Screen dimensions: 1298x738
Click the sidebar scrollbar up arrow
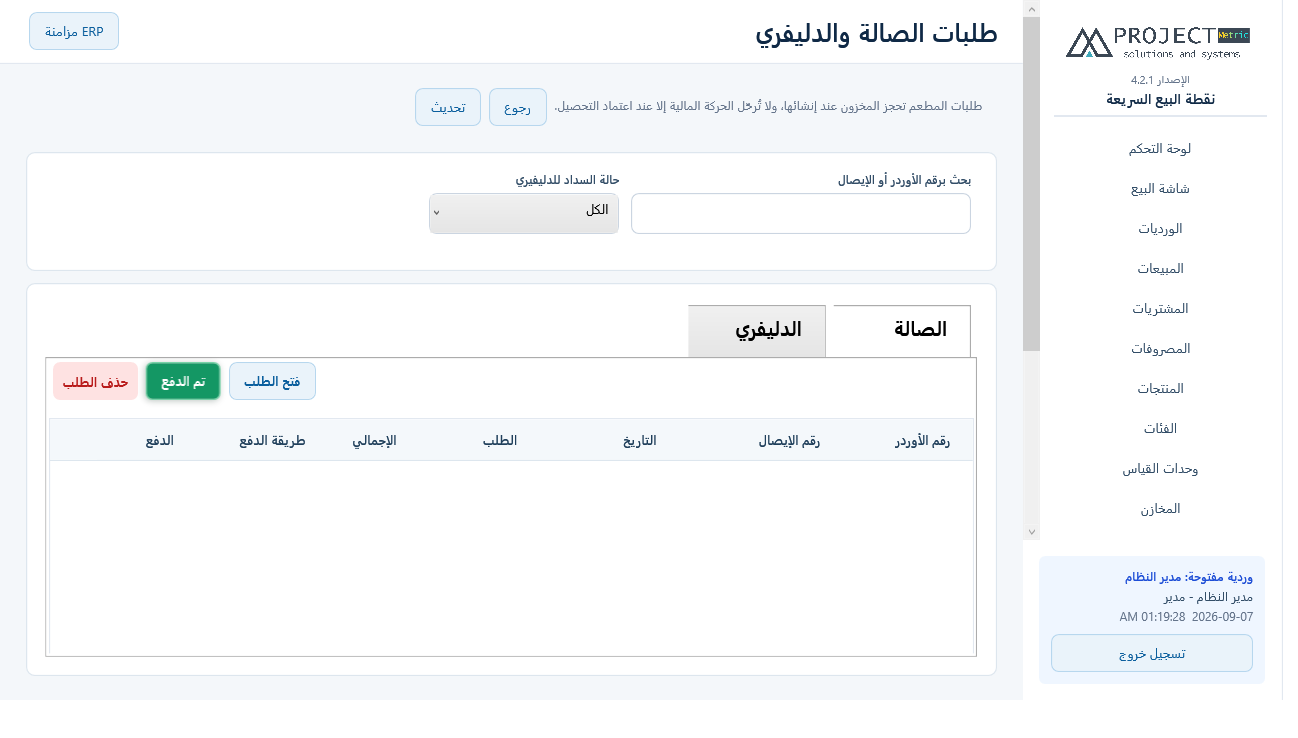click(x=1031, y=8)
